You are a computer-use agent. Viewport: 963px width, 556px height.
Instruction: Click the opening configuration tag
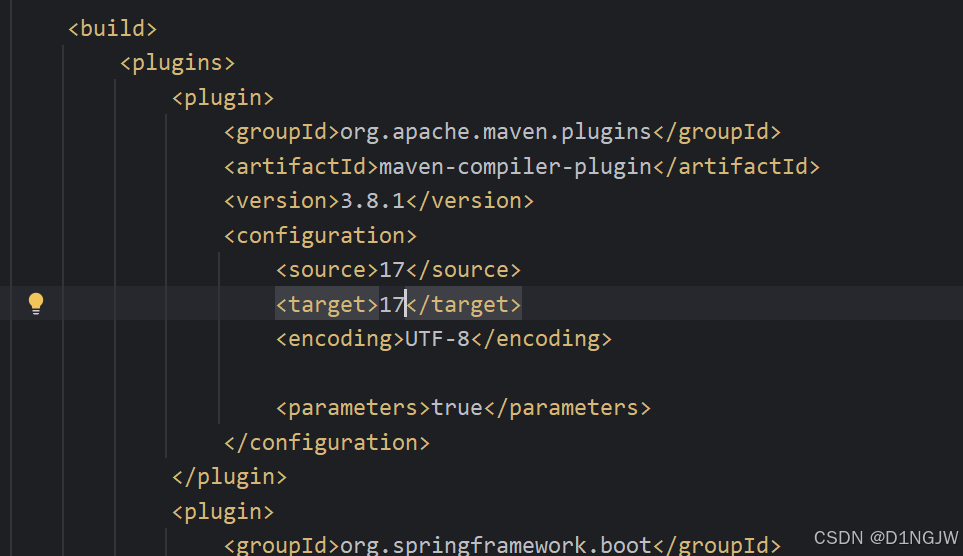click(321, 236)
